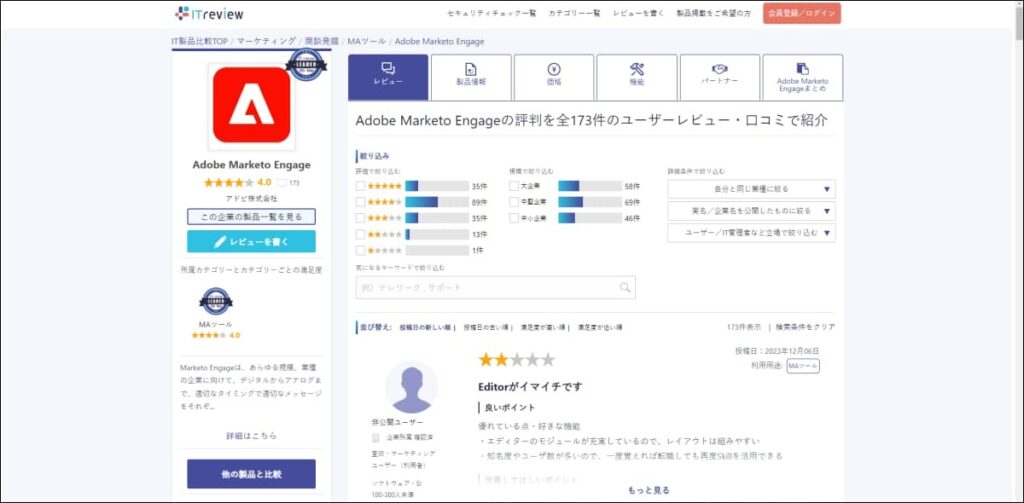Viewport: 1024px width, 503px height.
Task: Click the blue レビューを書く button
Action: [251, 241]
